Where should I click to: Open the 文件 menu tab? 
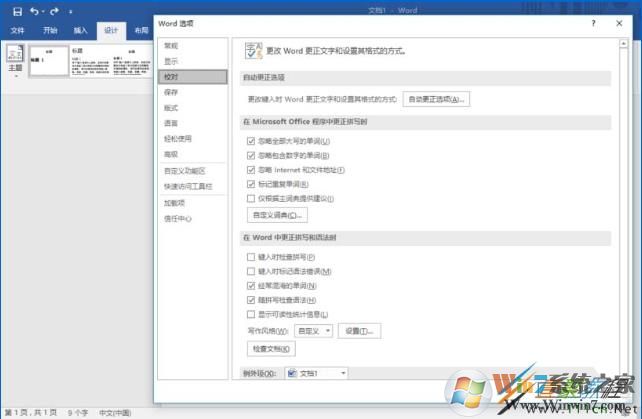tap(17, 31)
